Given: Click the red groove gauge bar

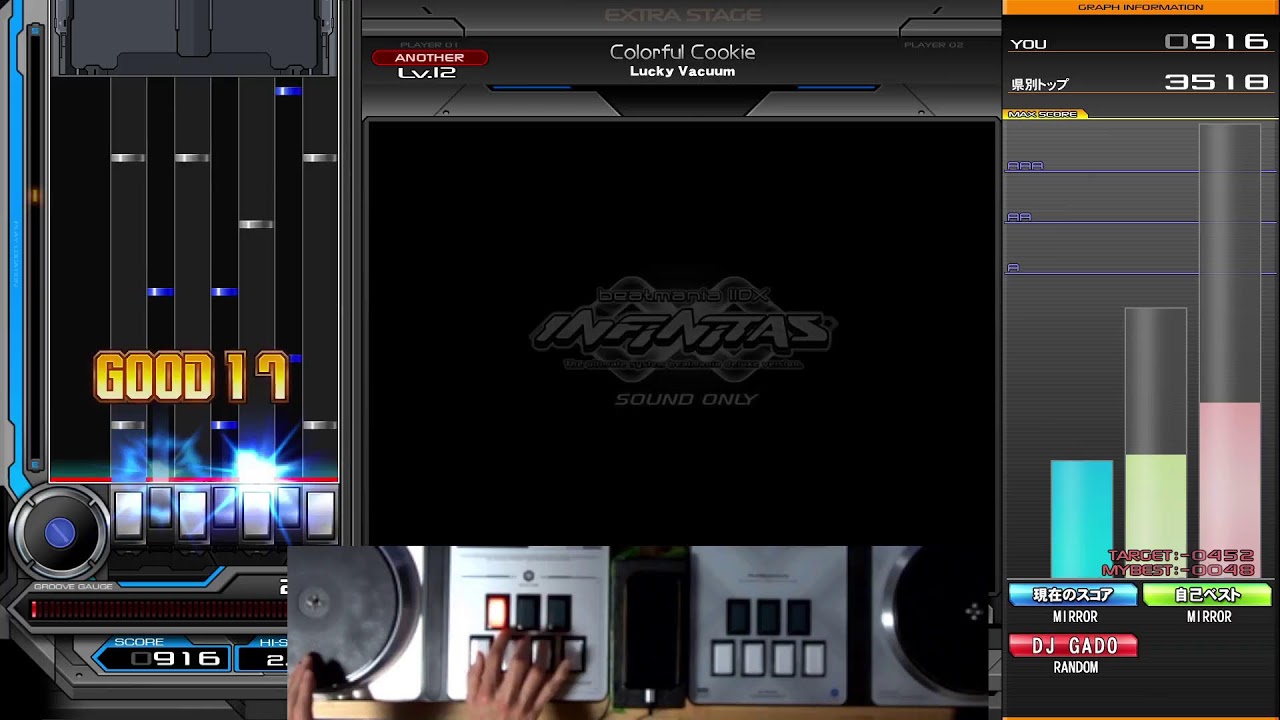Looking at the screenshot, I should 158,609.
